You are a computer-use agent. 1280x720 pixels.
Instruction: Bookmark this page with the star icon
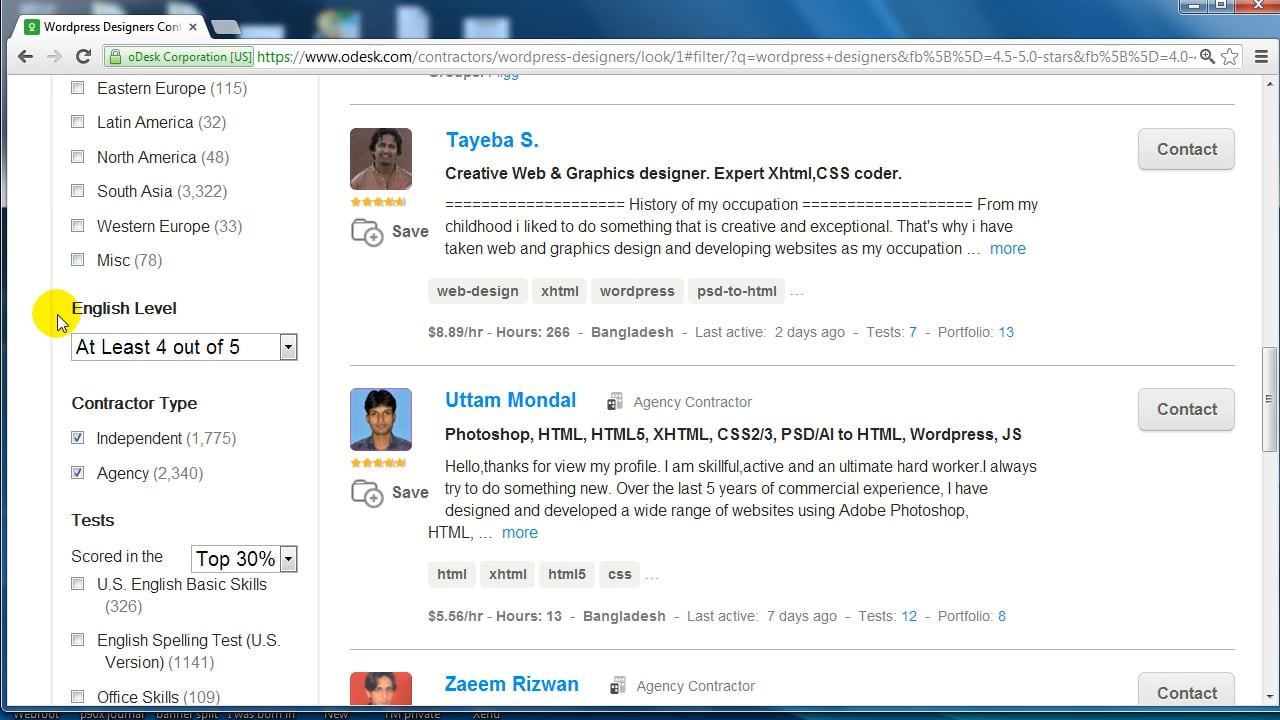click(1231, 57)
